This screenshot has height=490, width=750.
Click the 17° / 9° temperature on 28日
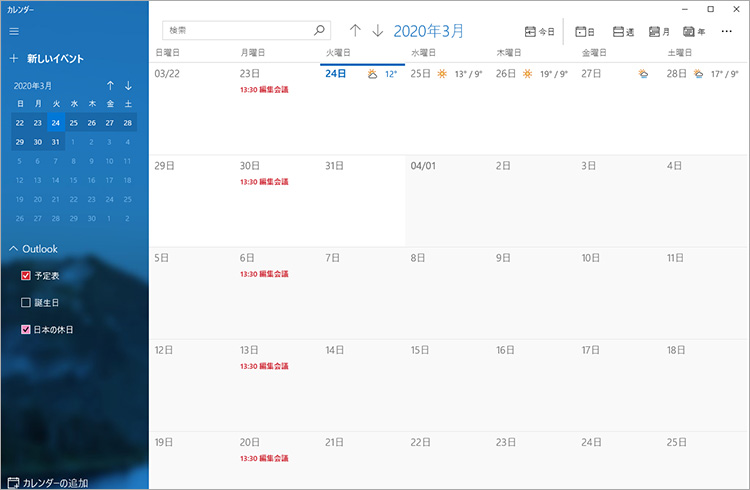[725, 74]
